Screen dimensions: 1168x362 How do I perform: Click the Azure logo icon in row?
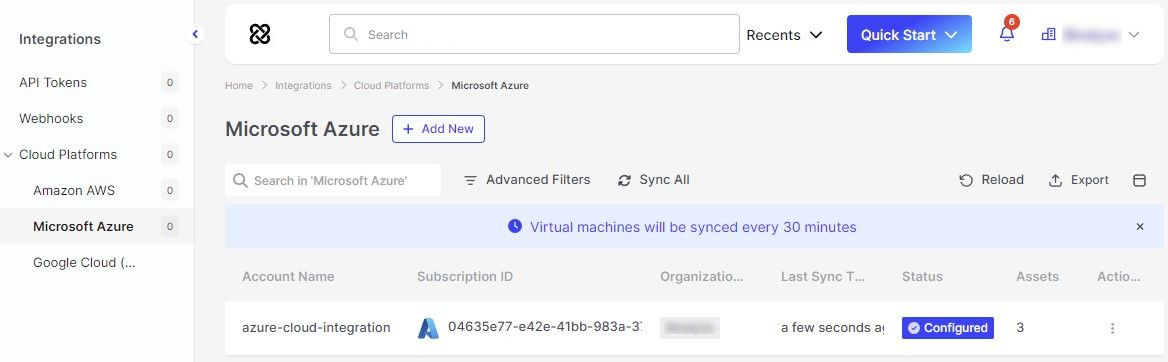click(428, 328)
